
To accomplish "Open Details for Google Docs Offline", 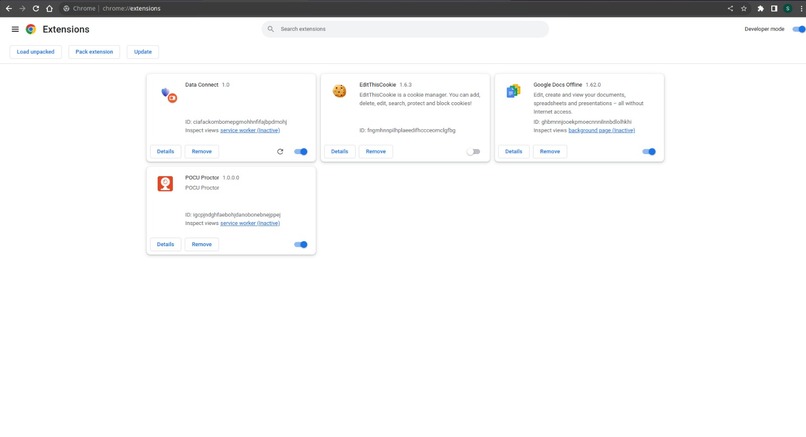I will pyautogui.click(x=514, y=152).
